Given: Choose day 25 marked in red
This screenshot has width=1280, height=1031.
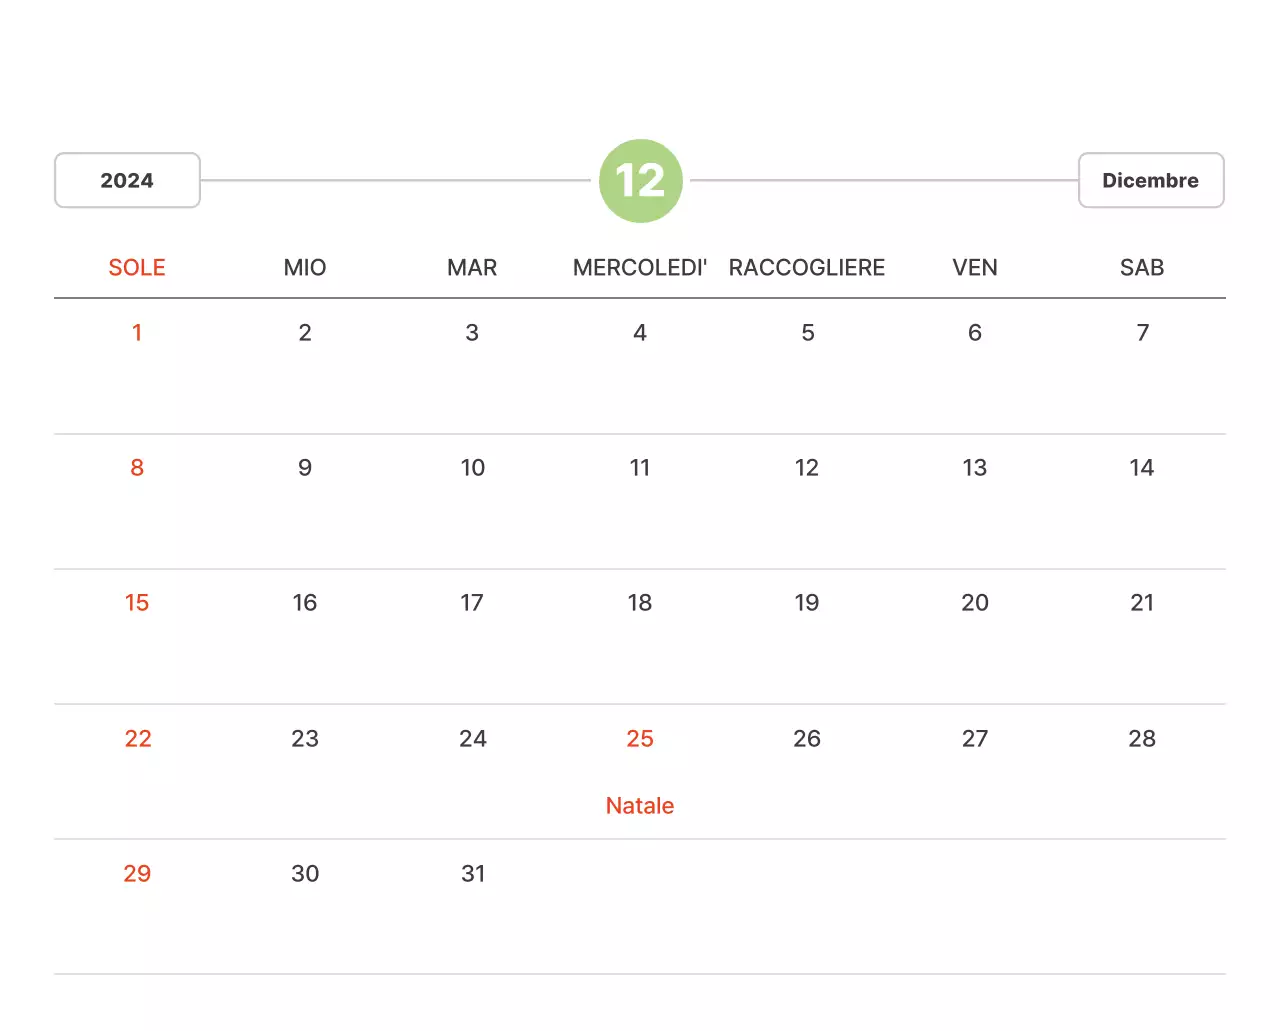Looking at the screenshot, I should pos(640,738).
